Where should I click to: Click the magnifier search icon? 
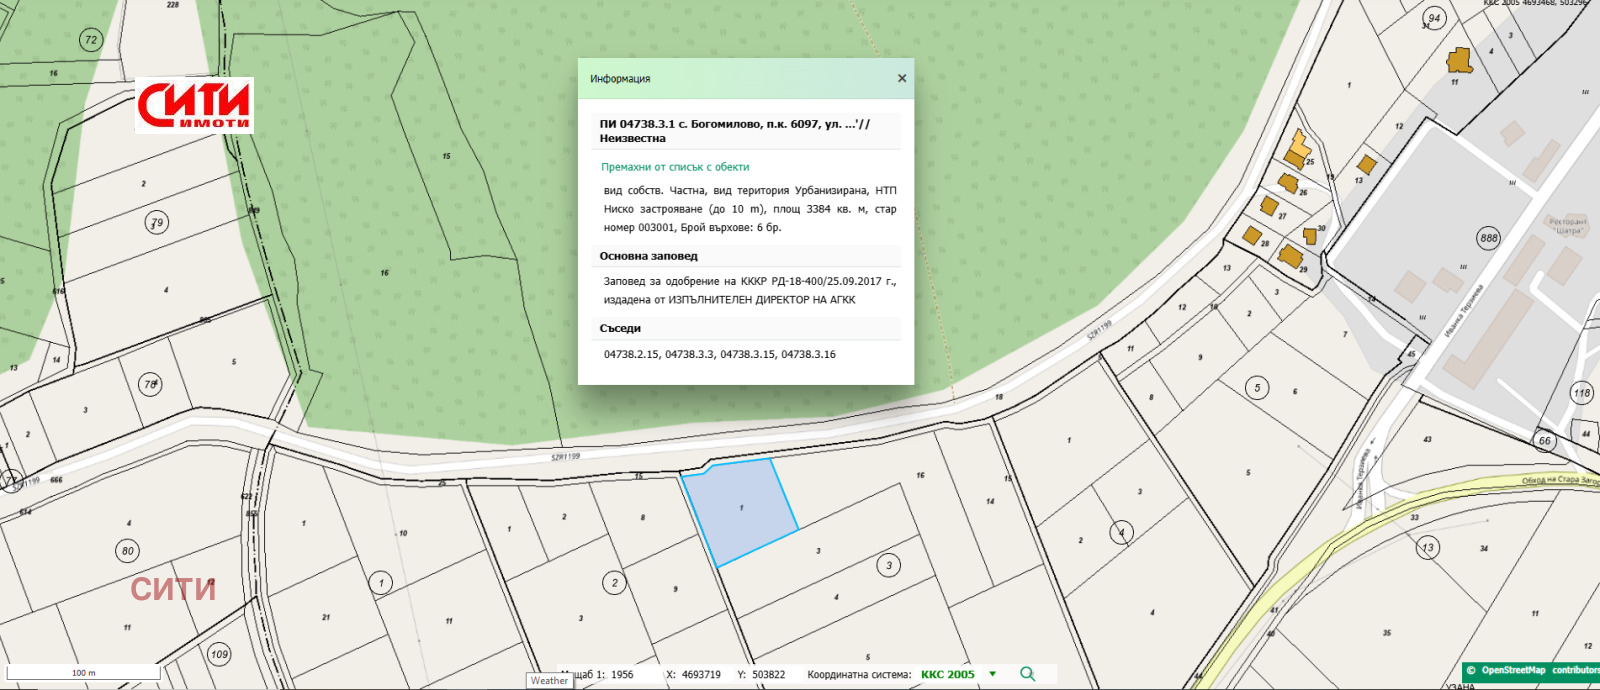(1027, 674)
